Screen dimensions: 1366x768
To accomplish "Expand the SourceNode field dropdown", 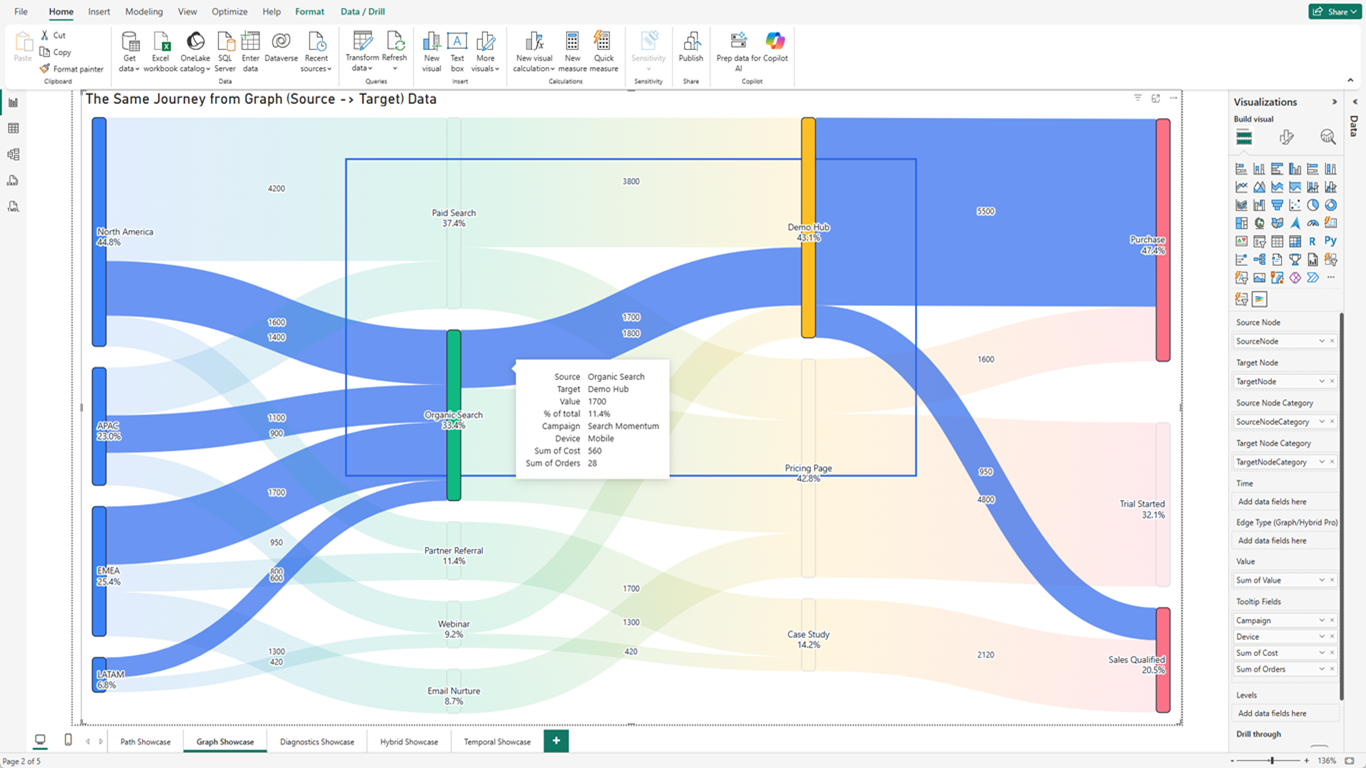I will (1322, 341).
